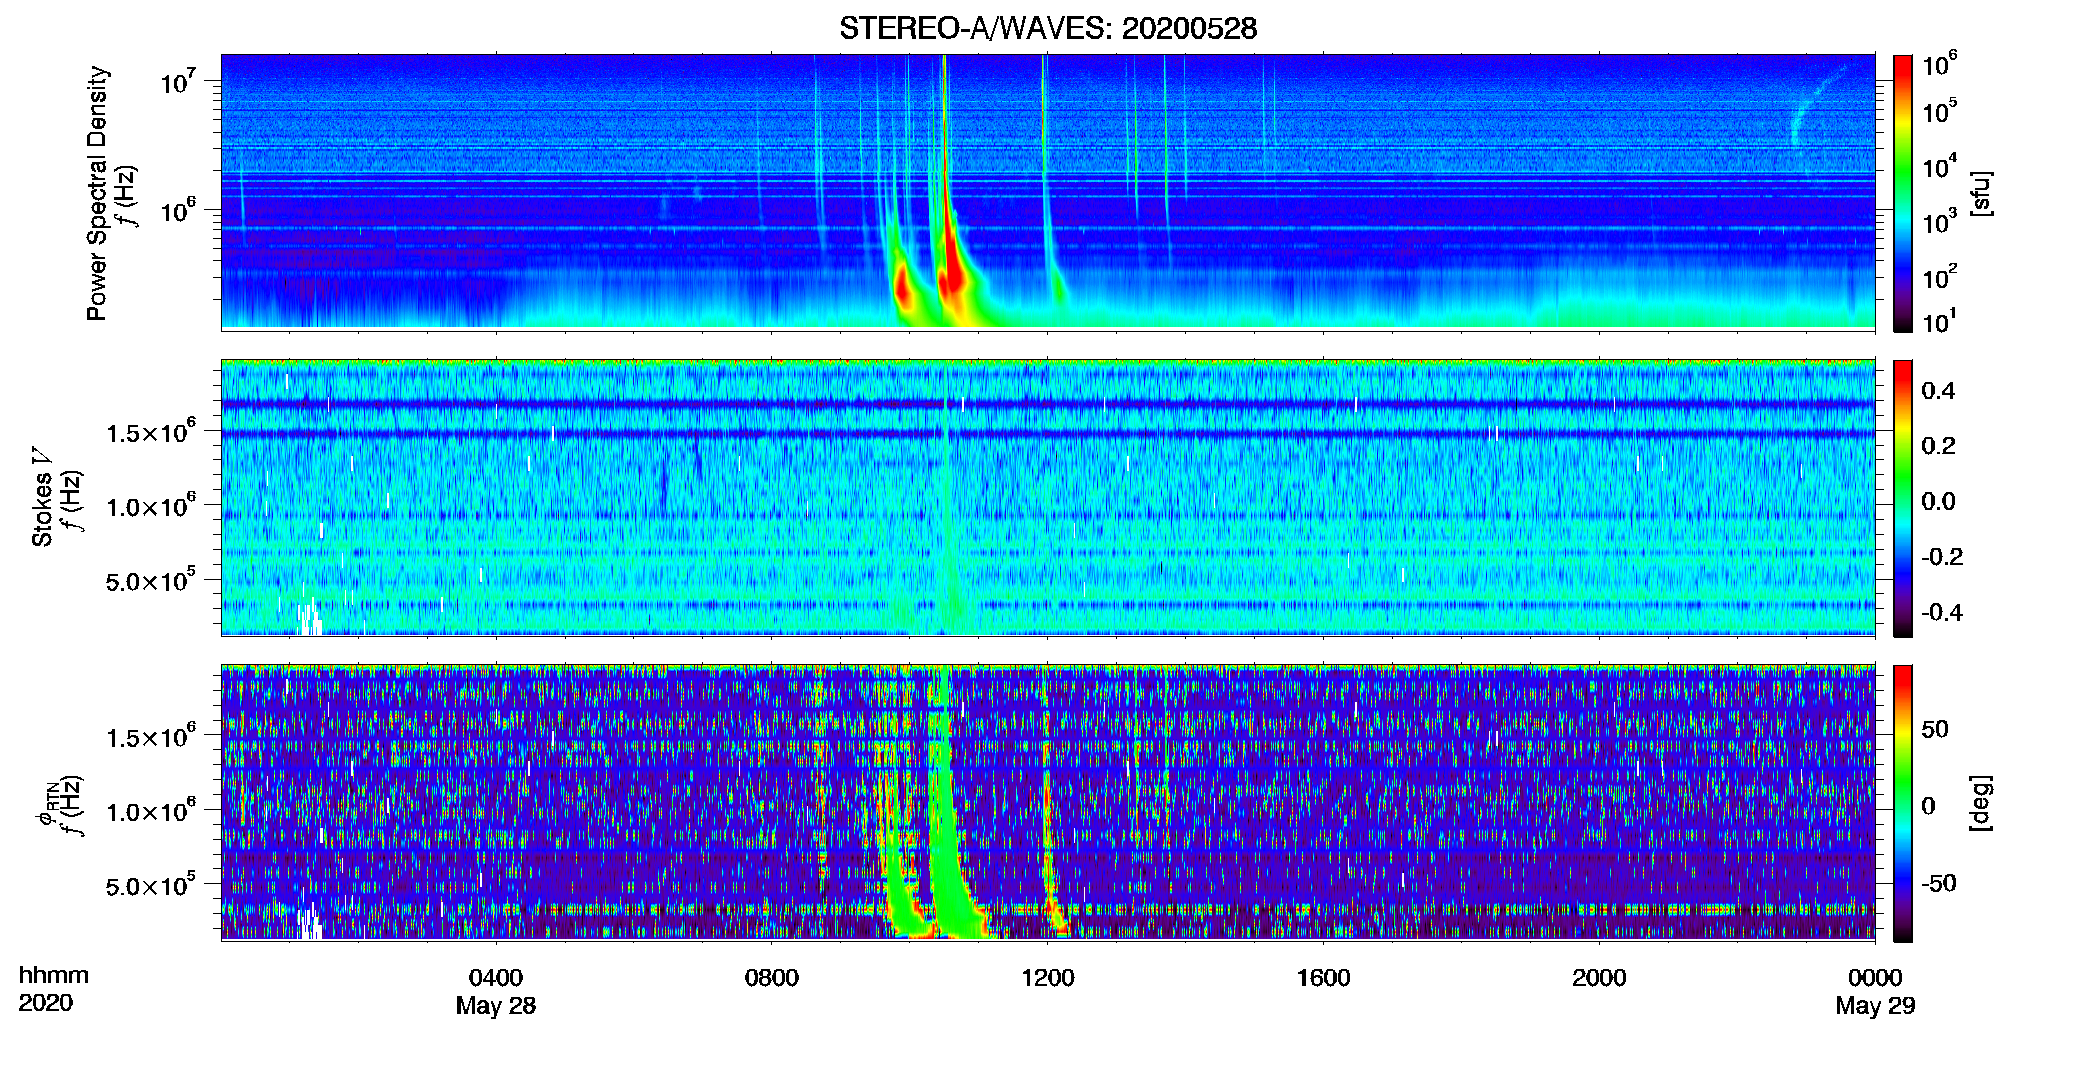This screenshot has height=1080, width=2096.
Task: Select the 2000 time tick label
Action: 1599,978
